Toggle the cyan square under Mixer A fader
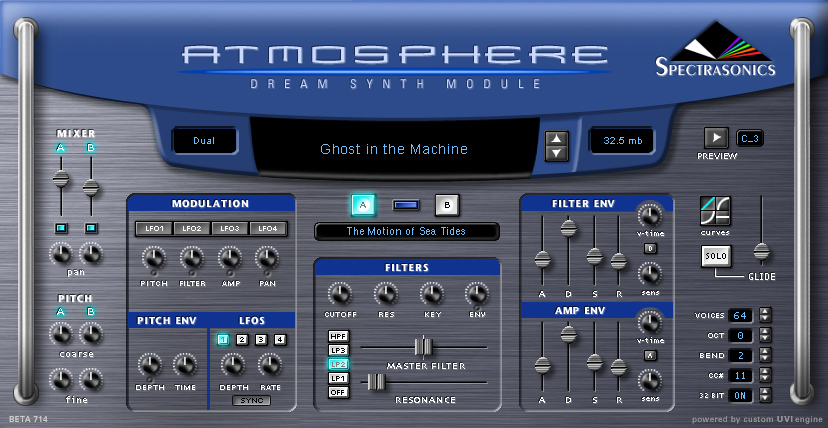The height and width of the screenshot is (428, 828). (x=61, y=228)
